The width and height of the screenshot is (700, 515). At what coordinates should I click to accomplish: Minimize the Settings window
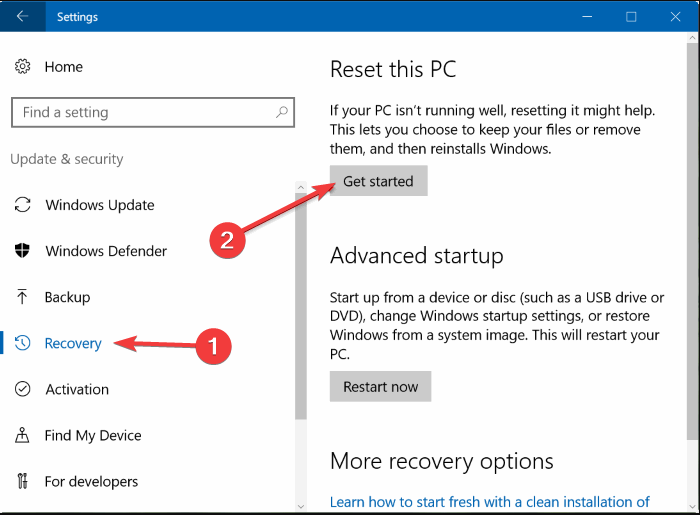pyautogui.click(x=587, y=17)
